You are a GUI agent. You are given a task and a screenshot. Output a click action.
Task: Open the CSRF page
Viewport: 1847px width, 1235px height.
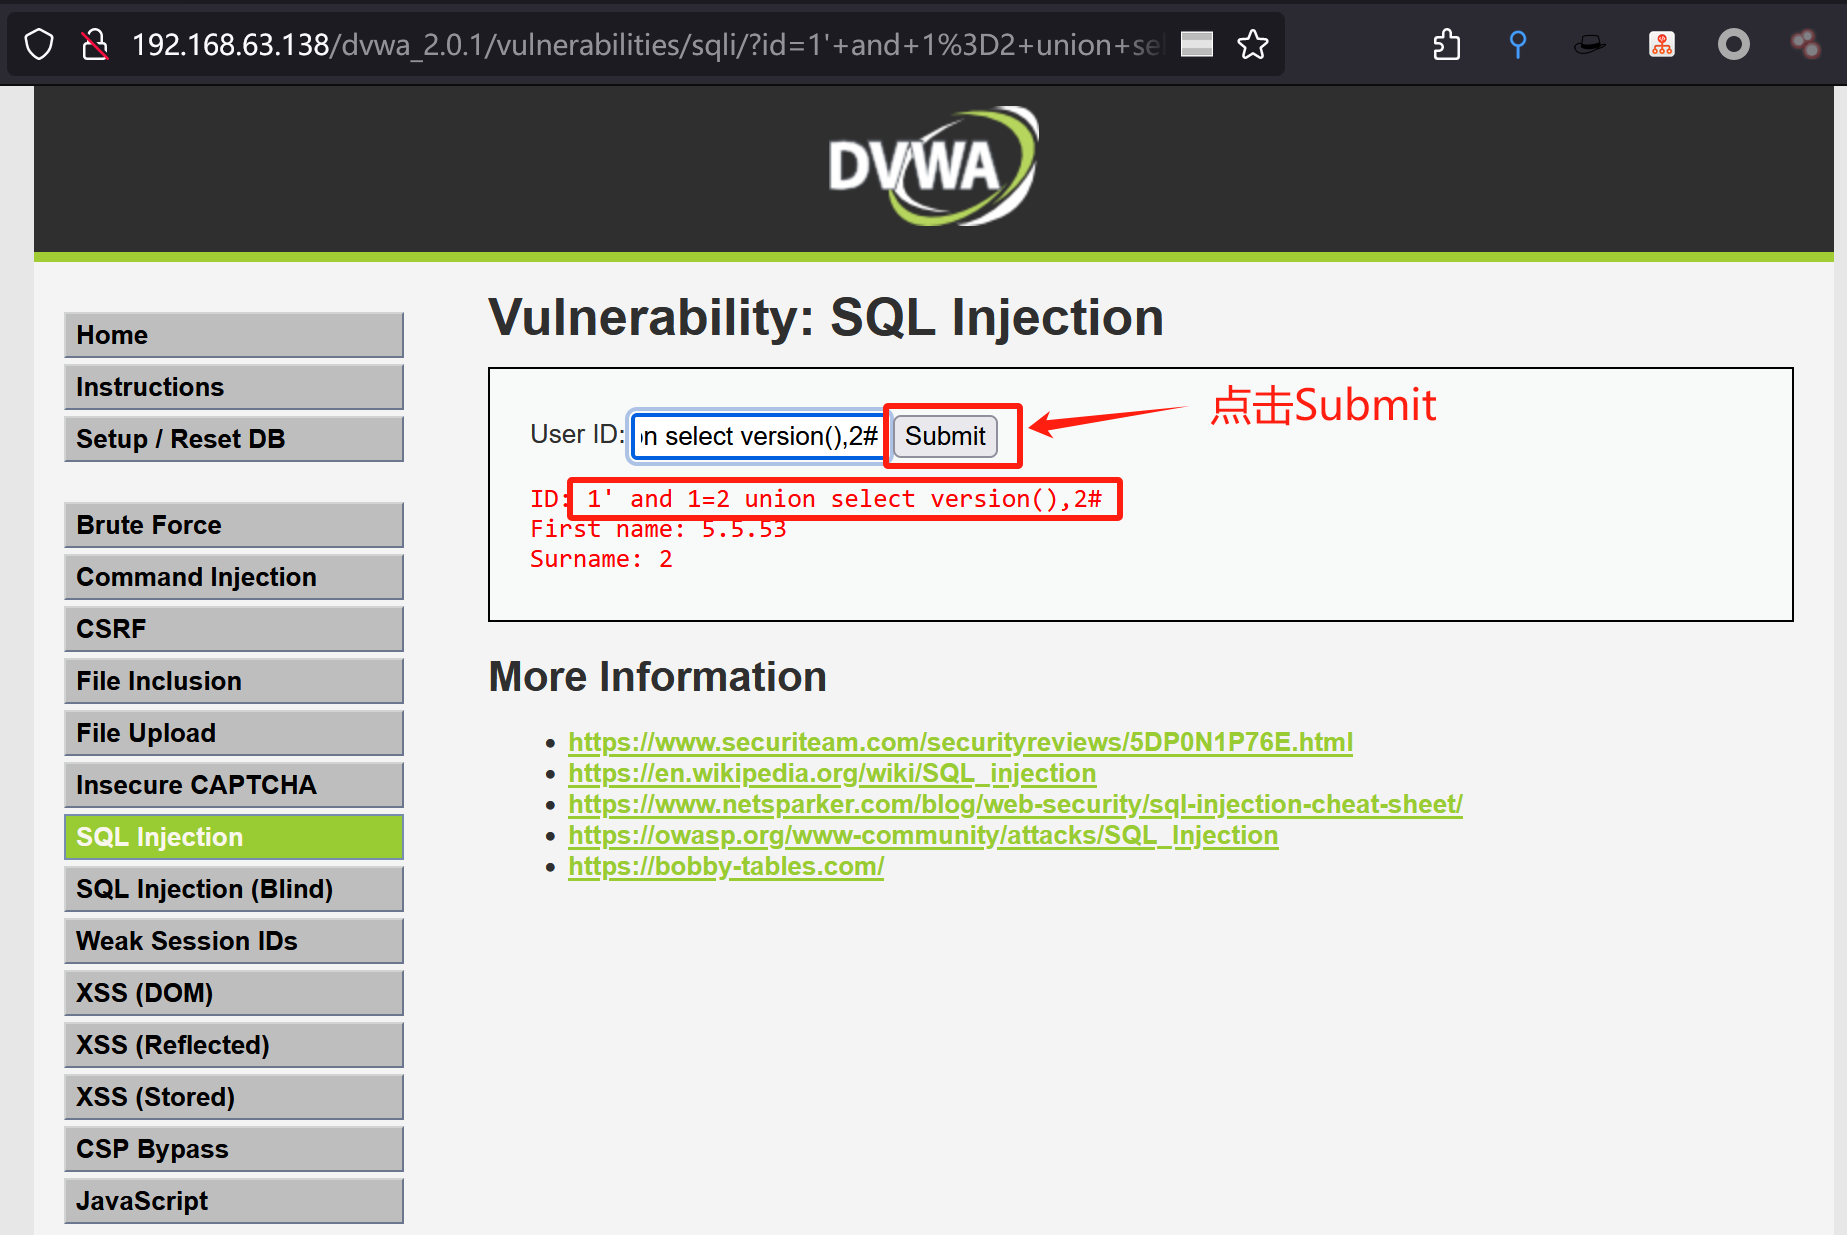(x=234, y=629)
